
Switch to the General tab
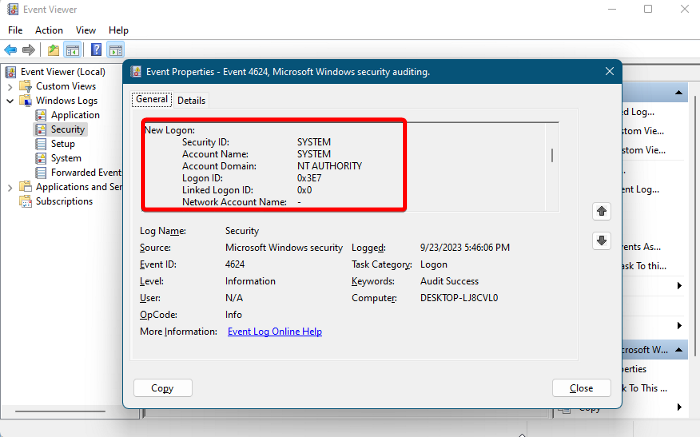[x=152, y=99]
